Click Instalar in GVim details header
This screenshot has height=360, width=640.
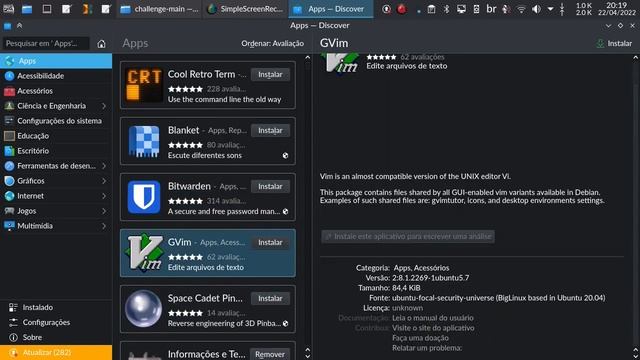614,44
